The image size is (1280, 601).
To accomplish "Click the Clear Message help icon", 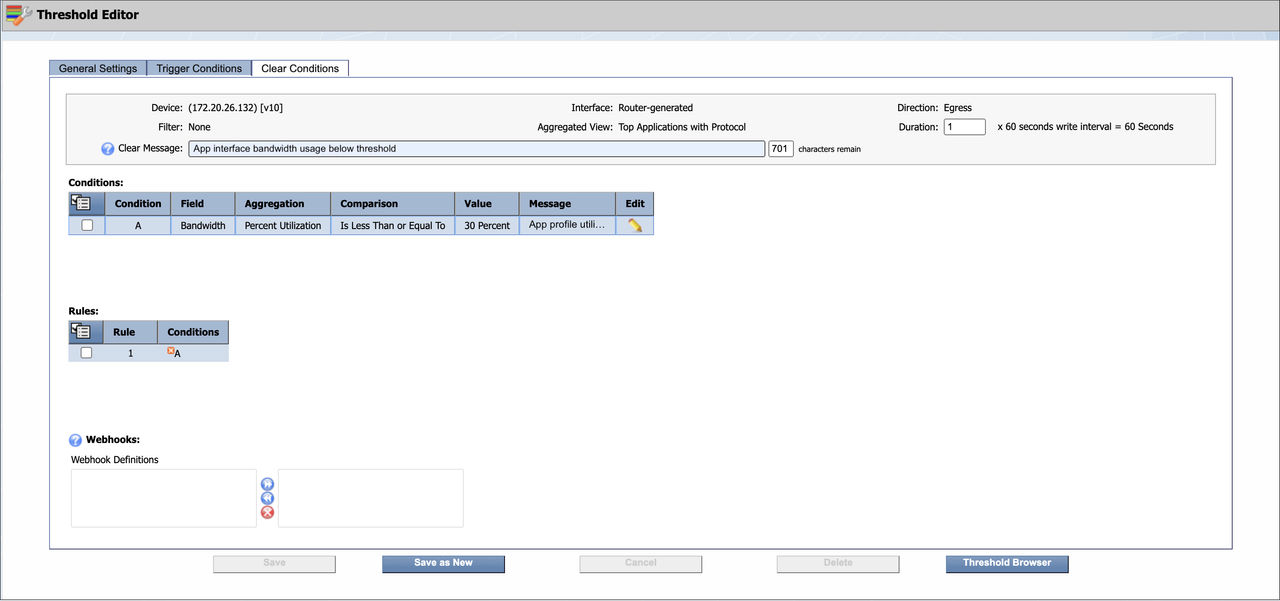I will coord(108,149).
